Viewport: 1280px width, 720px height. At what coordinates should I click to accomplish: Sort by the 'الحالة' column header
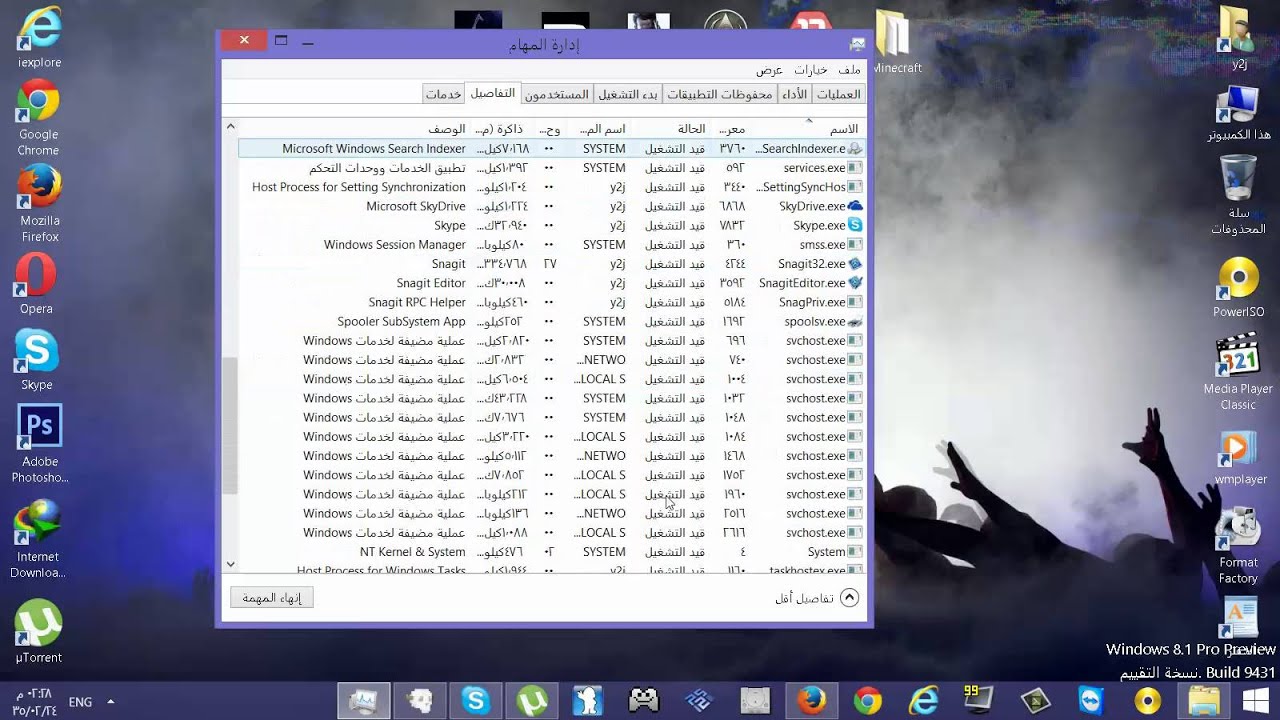pyautogui.click(x=675, y=129)
